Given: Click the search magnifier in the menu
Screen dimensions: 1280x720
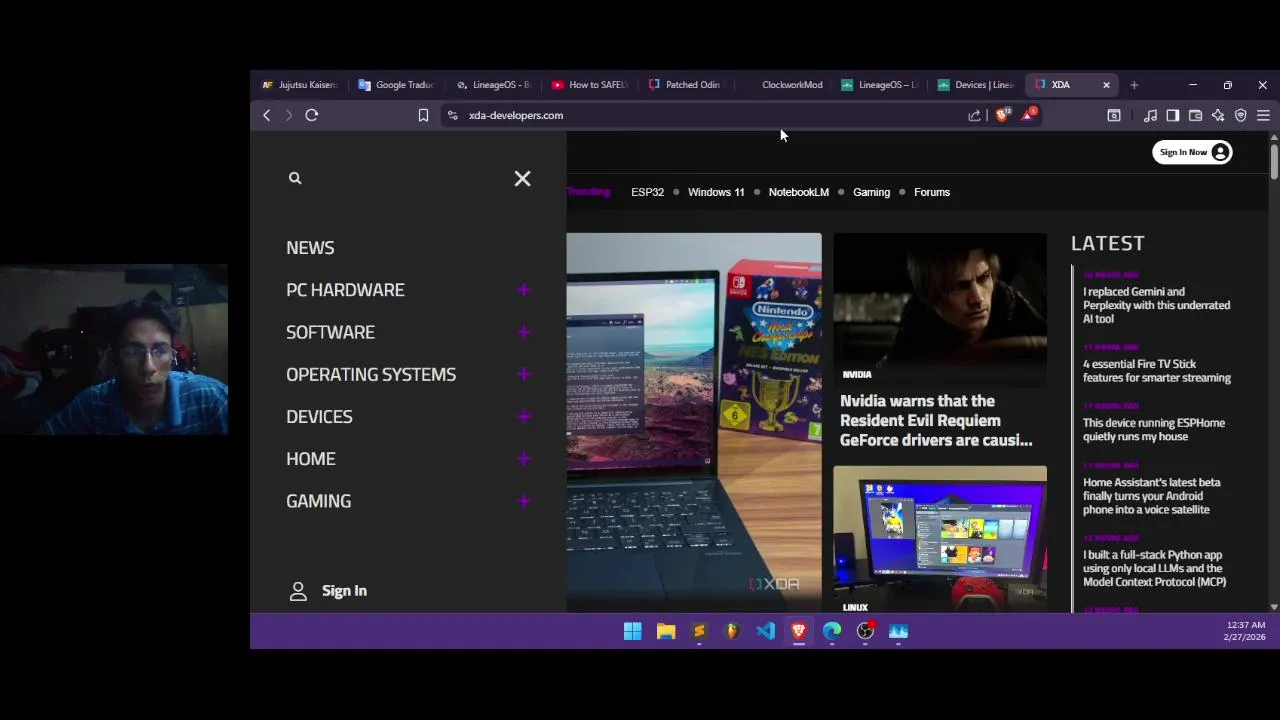Looking at the screenshot, I should 295,178.
